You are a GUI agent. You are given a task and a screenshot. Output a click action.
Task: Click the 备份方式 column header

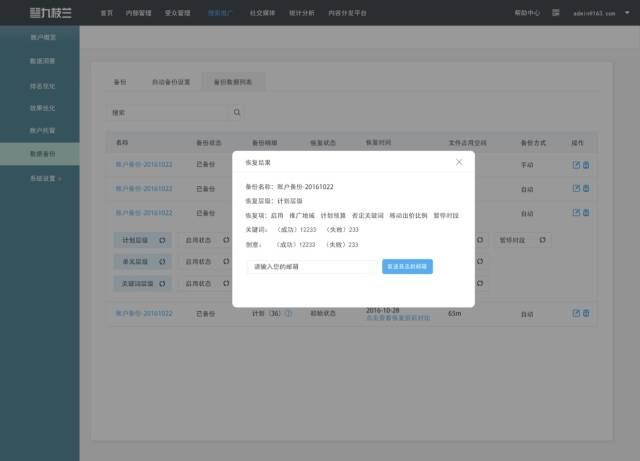(x=533, y=143)
